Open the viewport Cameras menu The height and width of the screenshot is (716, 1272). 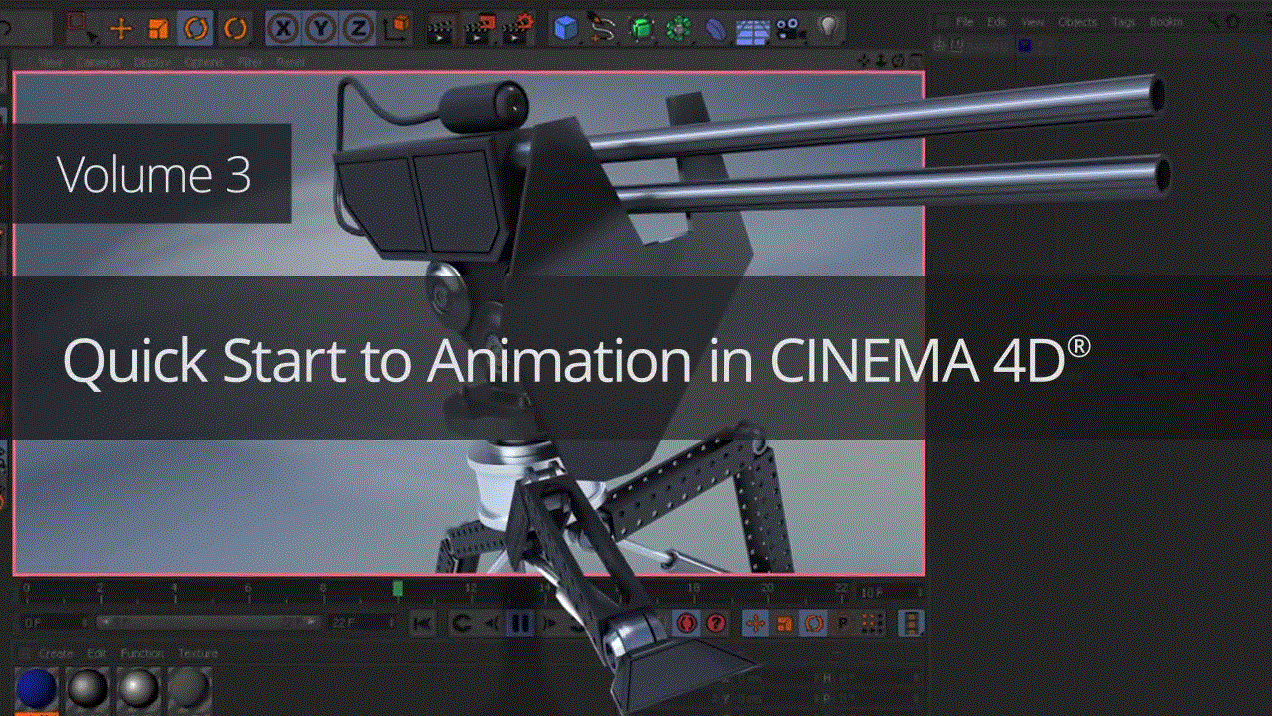pyautogui.click(x=99, y=62)
